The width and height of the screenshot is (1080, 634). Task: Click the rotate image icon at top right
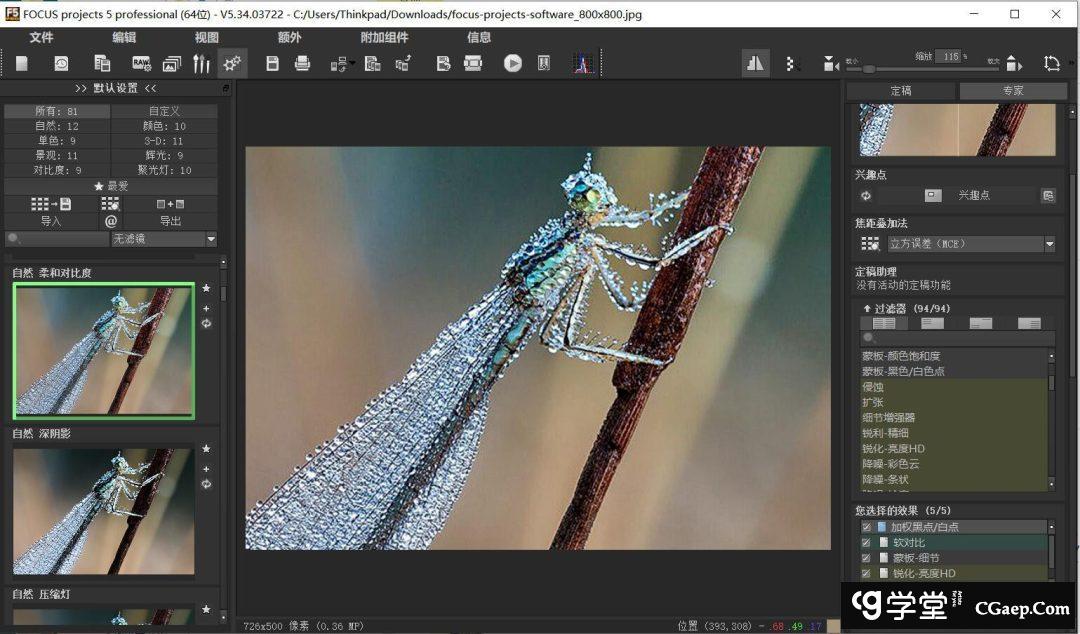(x=1051, y=63)
